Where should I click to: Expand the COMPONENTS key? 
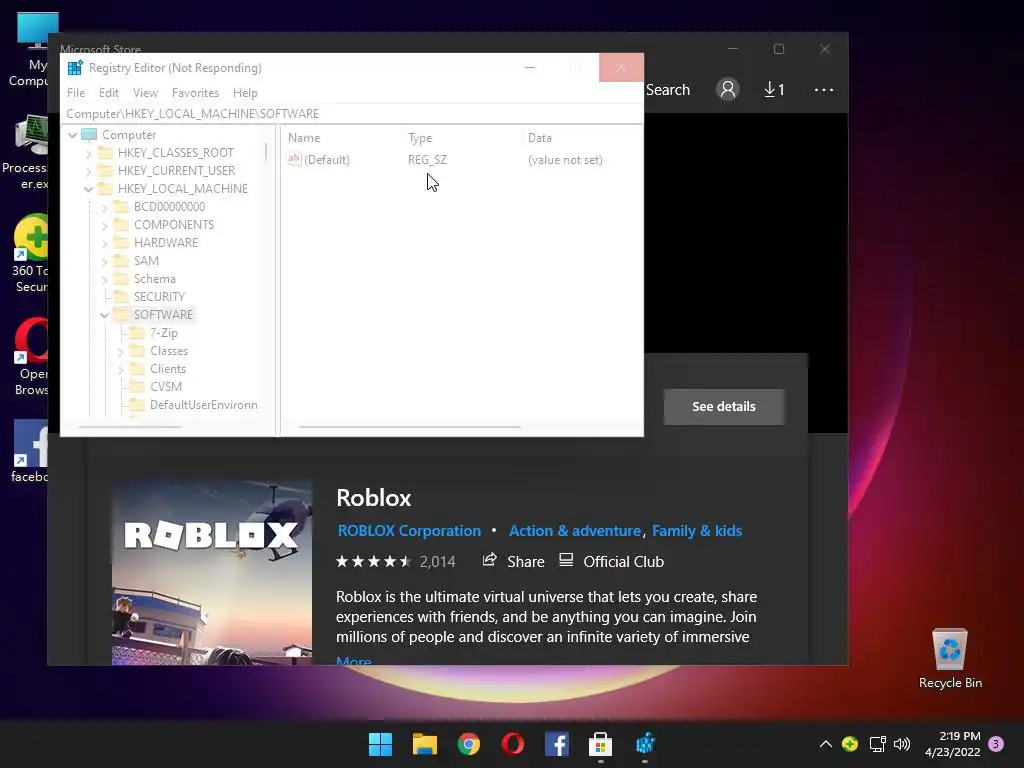[104, 225]
